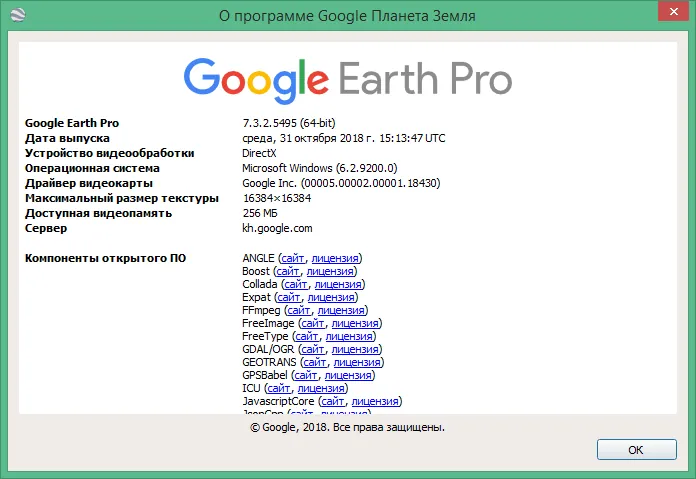Click the 16384×16384 texture size value
This screenshot has height=479, width=696.
tap(277, 198)
